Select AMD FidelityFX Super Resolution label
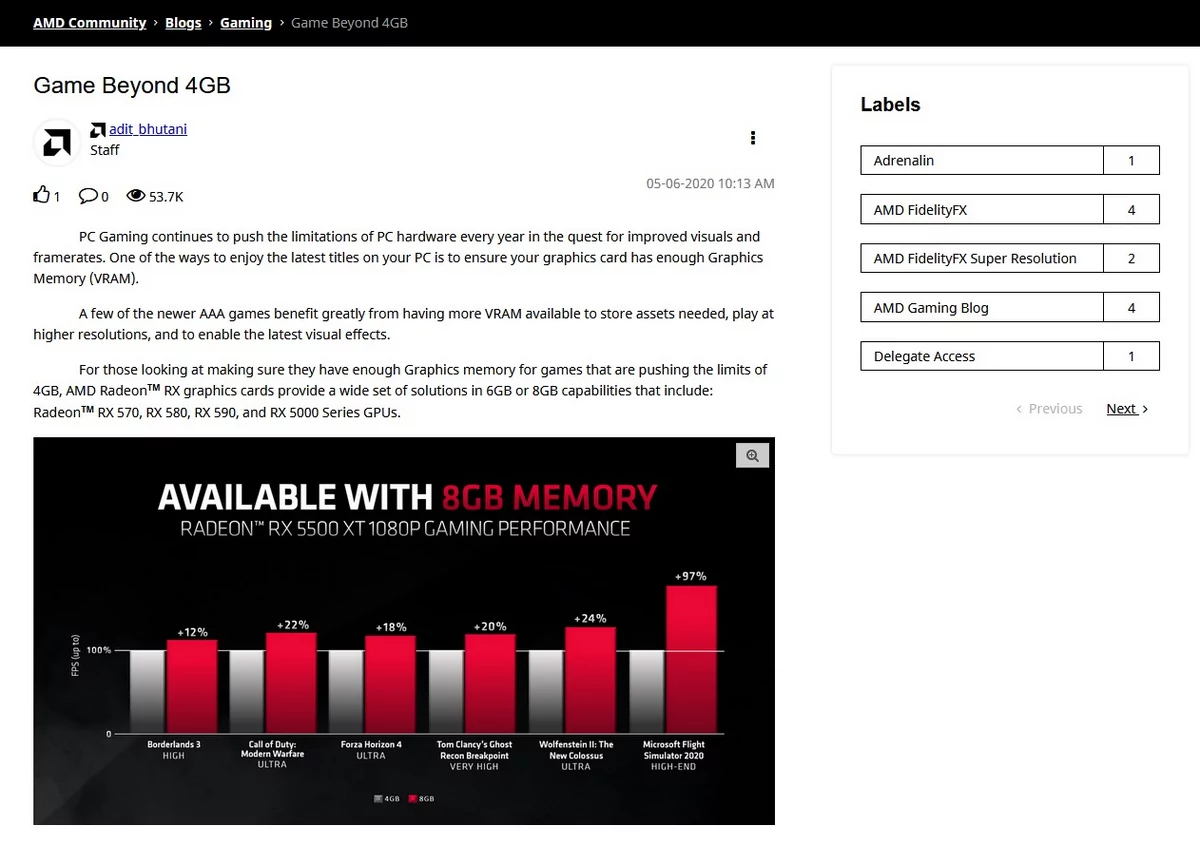Viewport: 1200px width, 845px height. tap(981, 258)
